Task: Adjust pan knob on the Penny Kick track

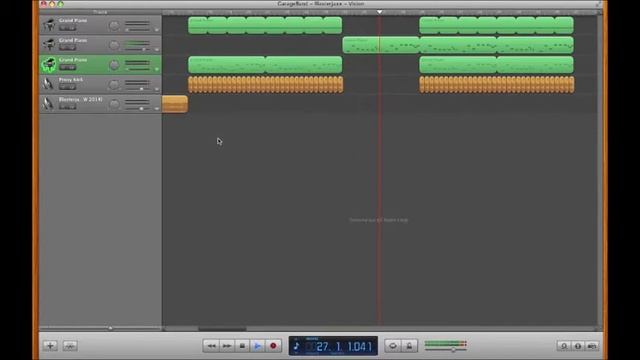Action: (114, 84)
